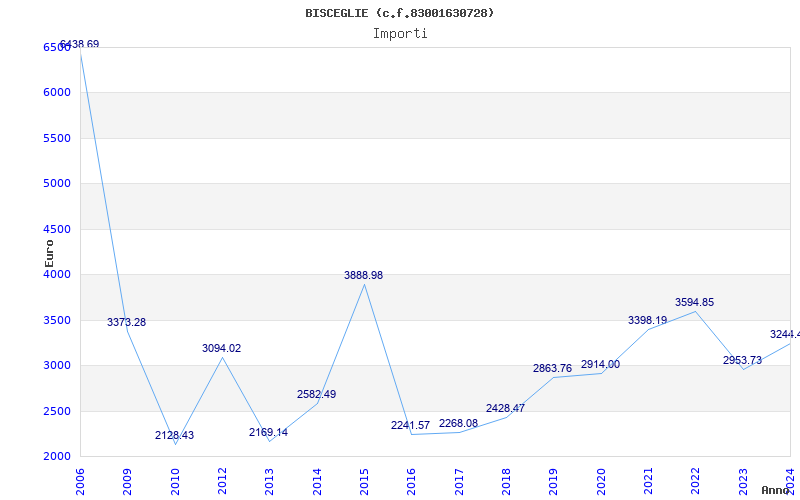Click the 2015 x-axis year label
The width and height of the screenshot is (800, 500).
[x=364, y=482]
